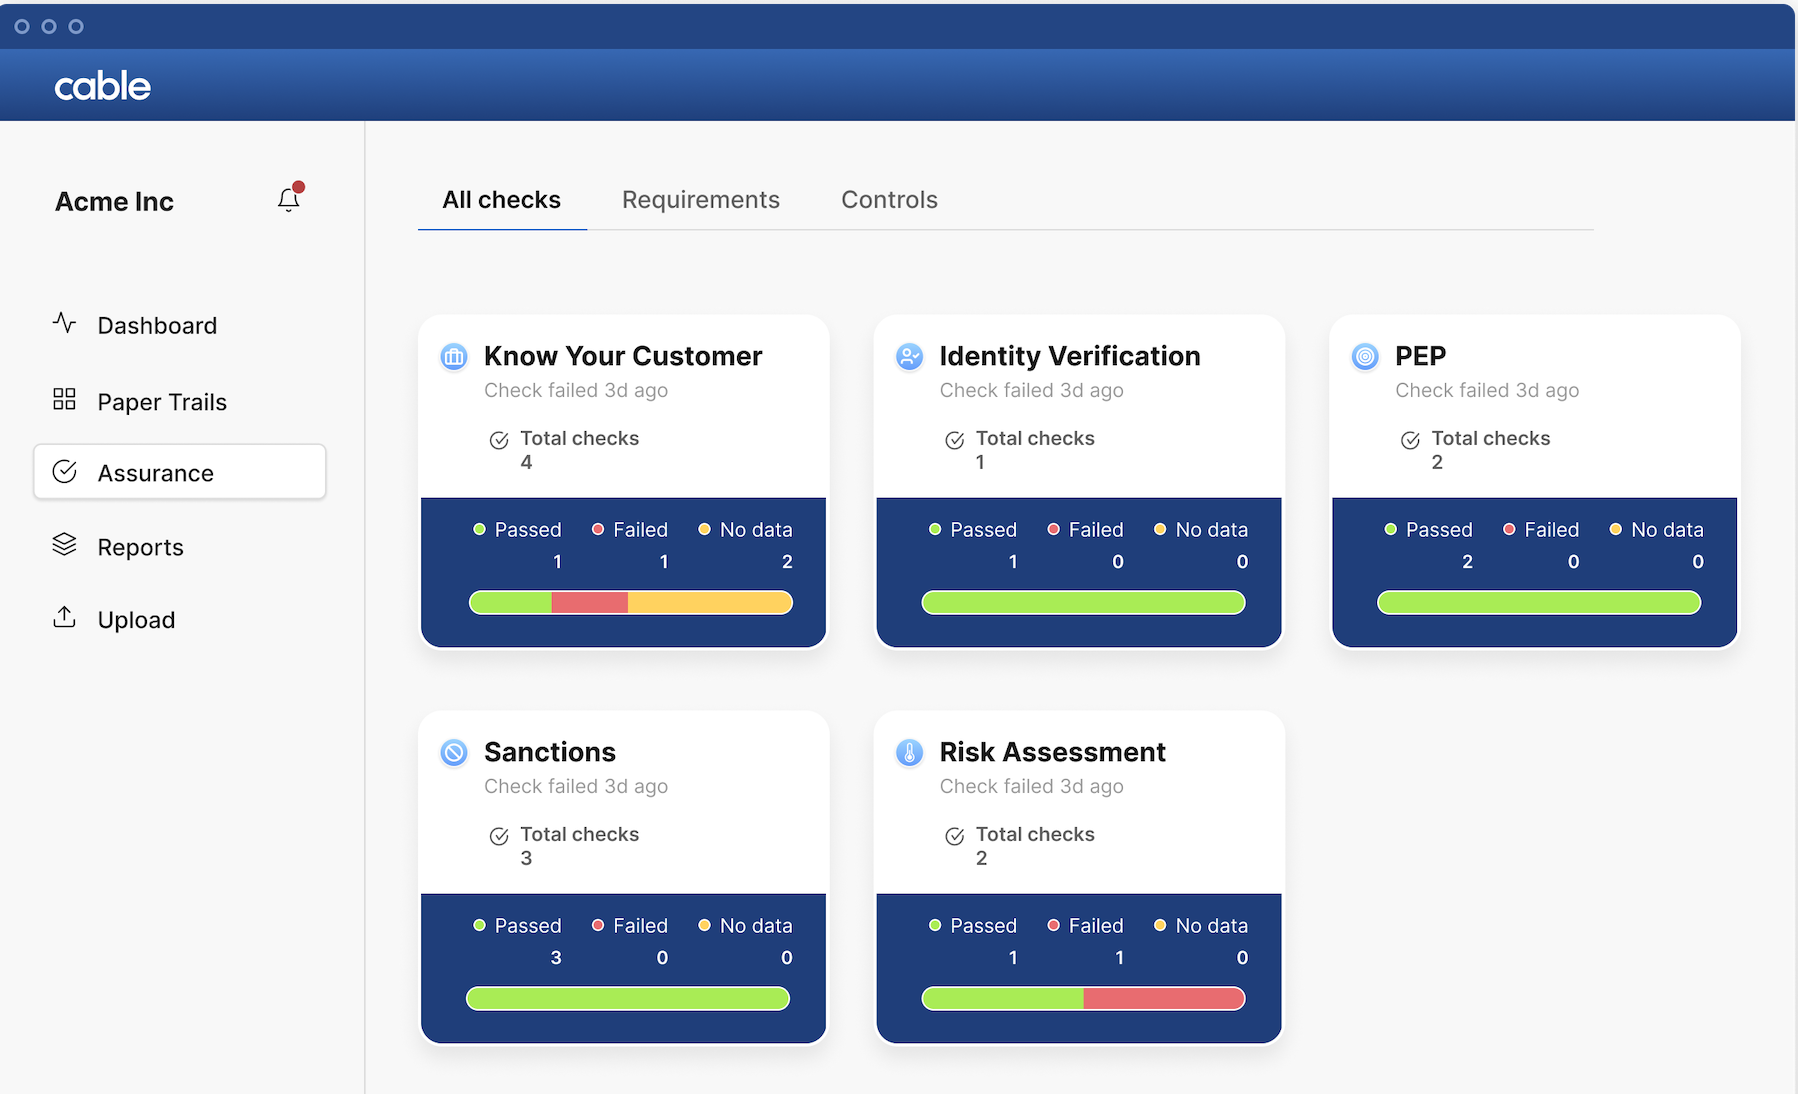The height and width of the screenshot is (1094, 1798).
Task: Click the red Failed segment in Risk Assessment bar
Action: (x=1163, y=998)
